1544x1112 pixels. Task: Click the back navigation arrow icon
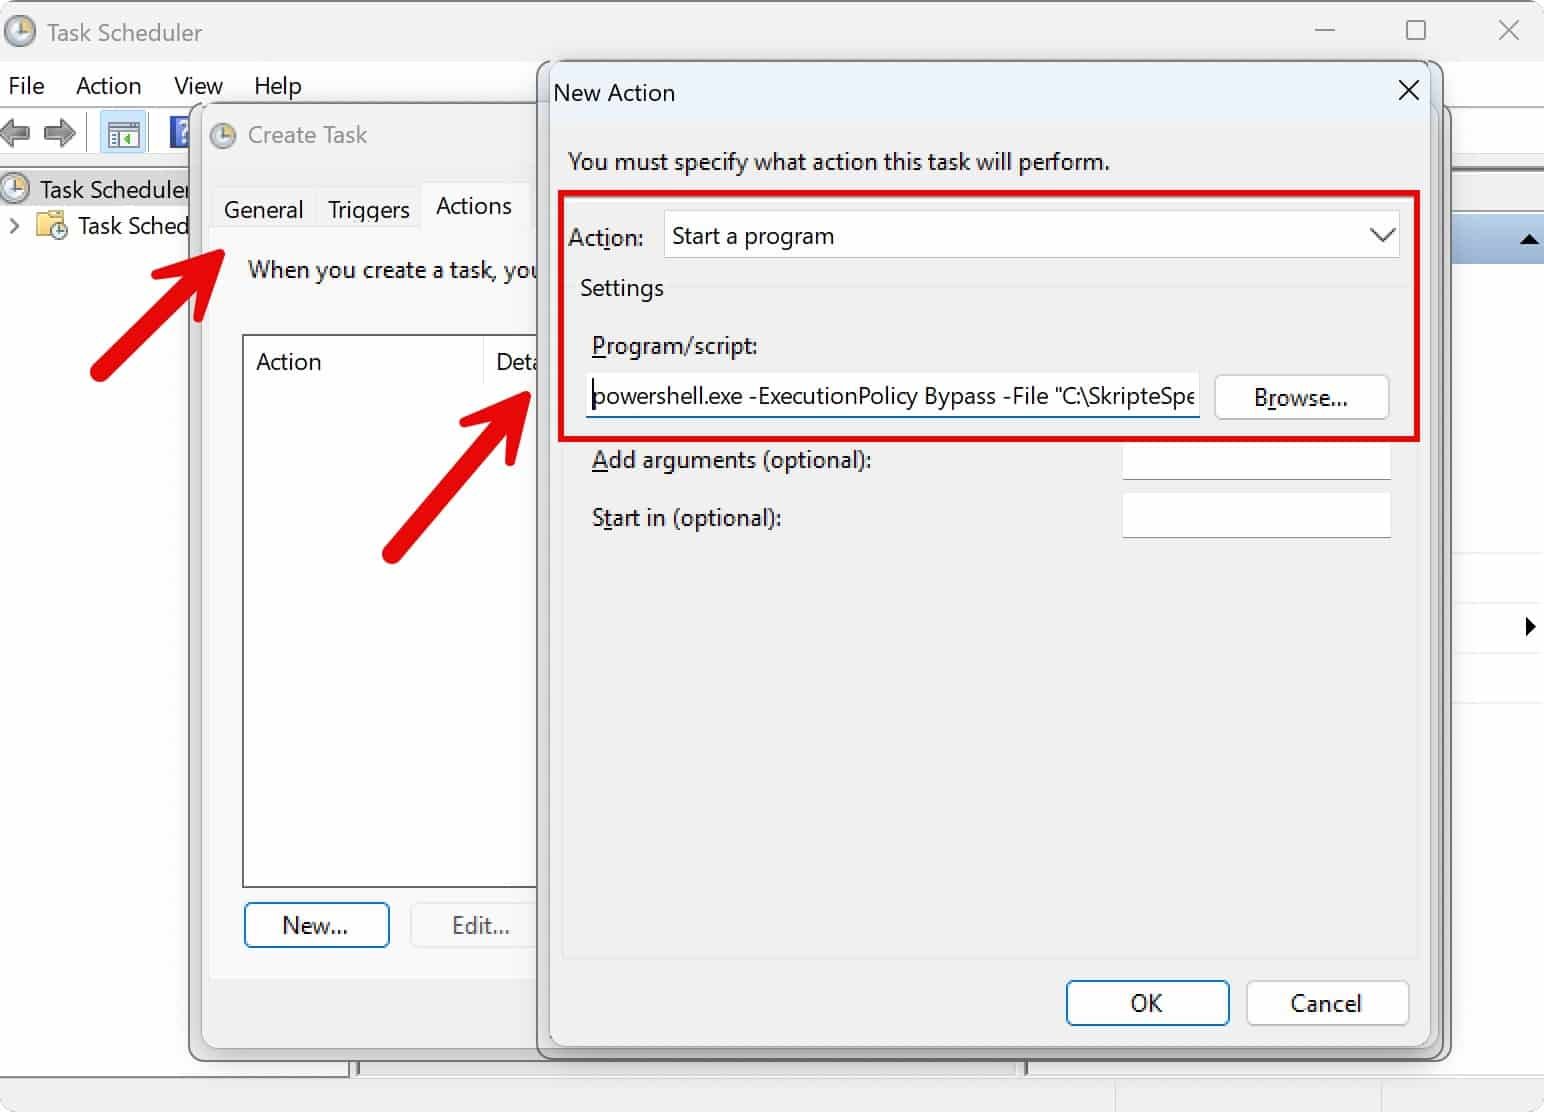click(x=16, y=131)
